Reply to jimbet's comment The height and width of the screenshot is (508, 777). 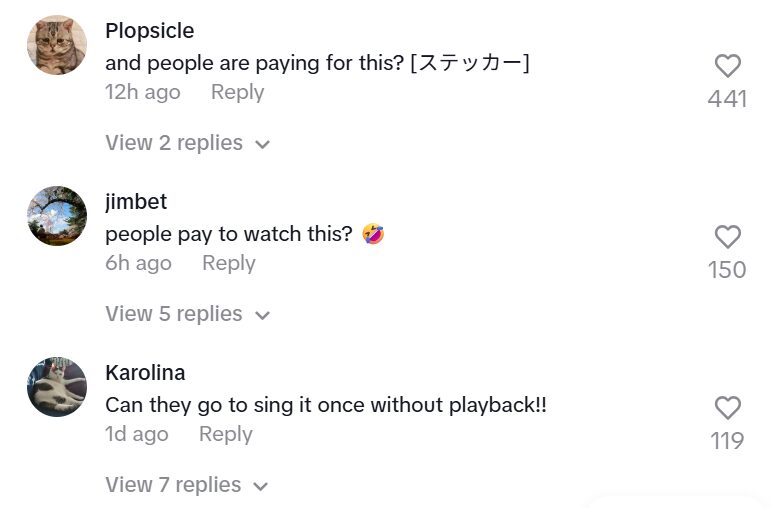point(228,263)
